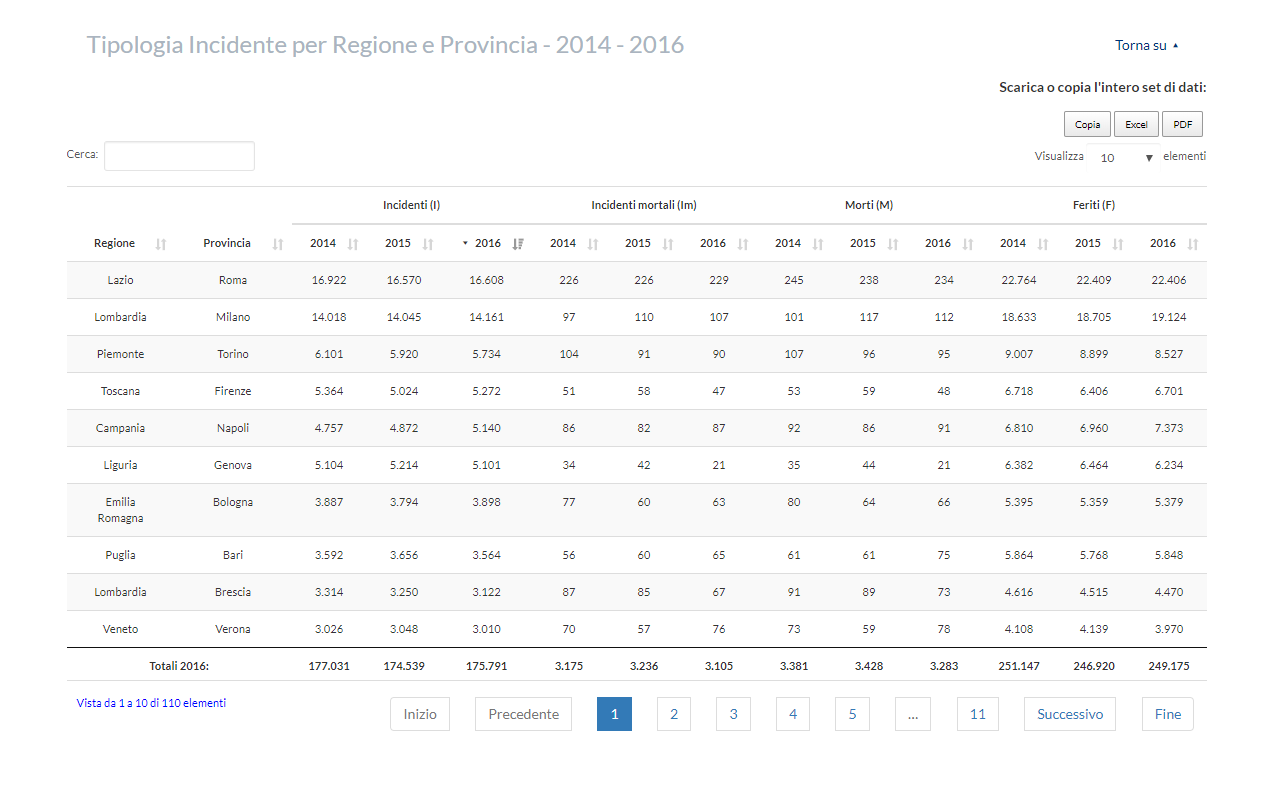1270x789 pixels.
Task: Go to next page with Successivo
Action: pyautogui.click(x=1070, y=714)
